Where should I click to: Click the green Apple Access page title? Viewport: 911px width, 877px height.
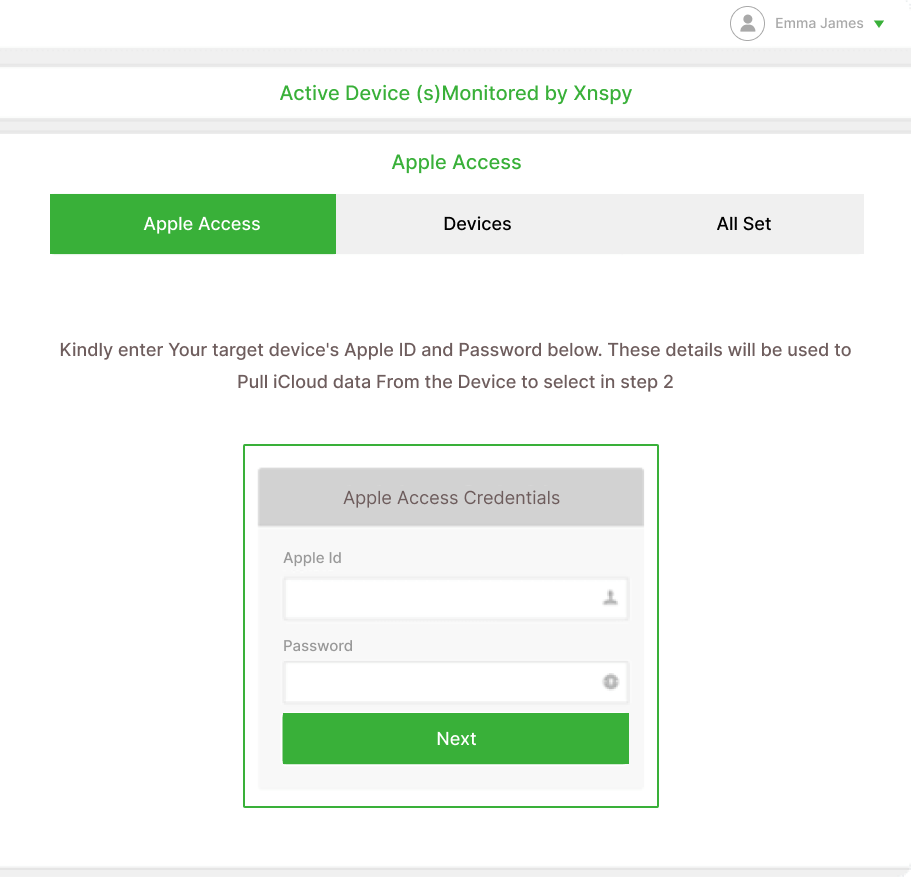(x=456, y=163)
